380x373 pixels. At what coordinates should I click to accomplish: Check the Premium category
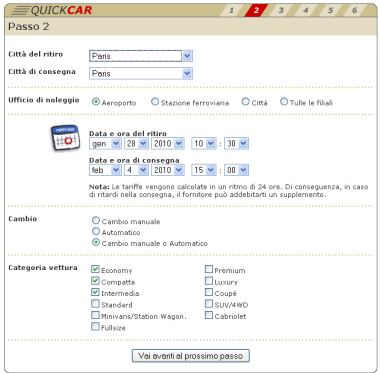click(x=209, y=269)
